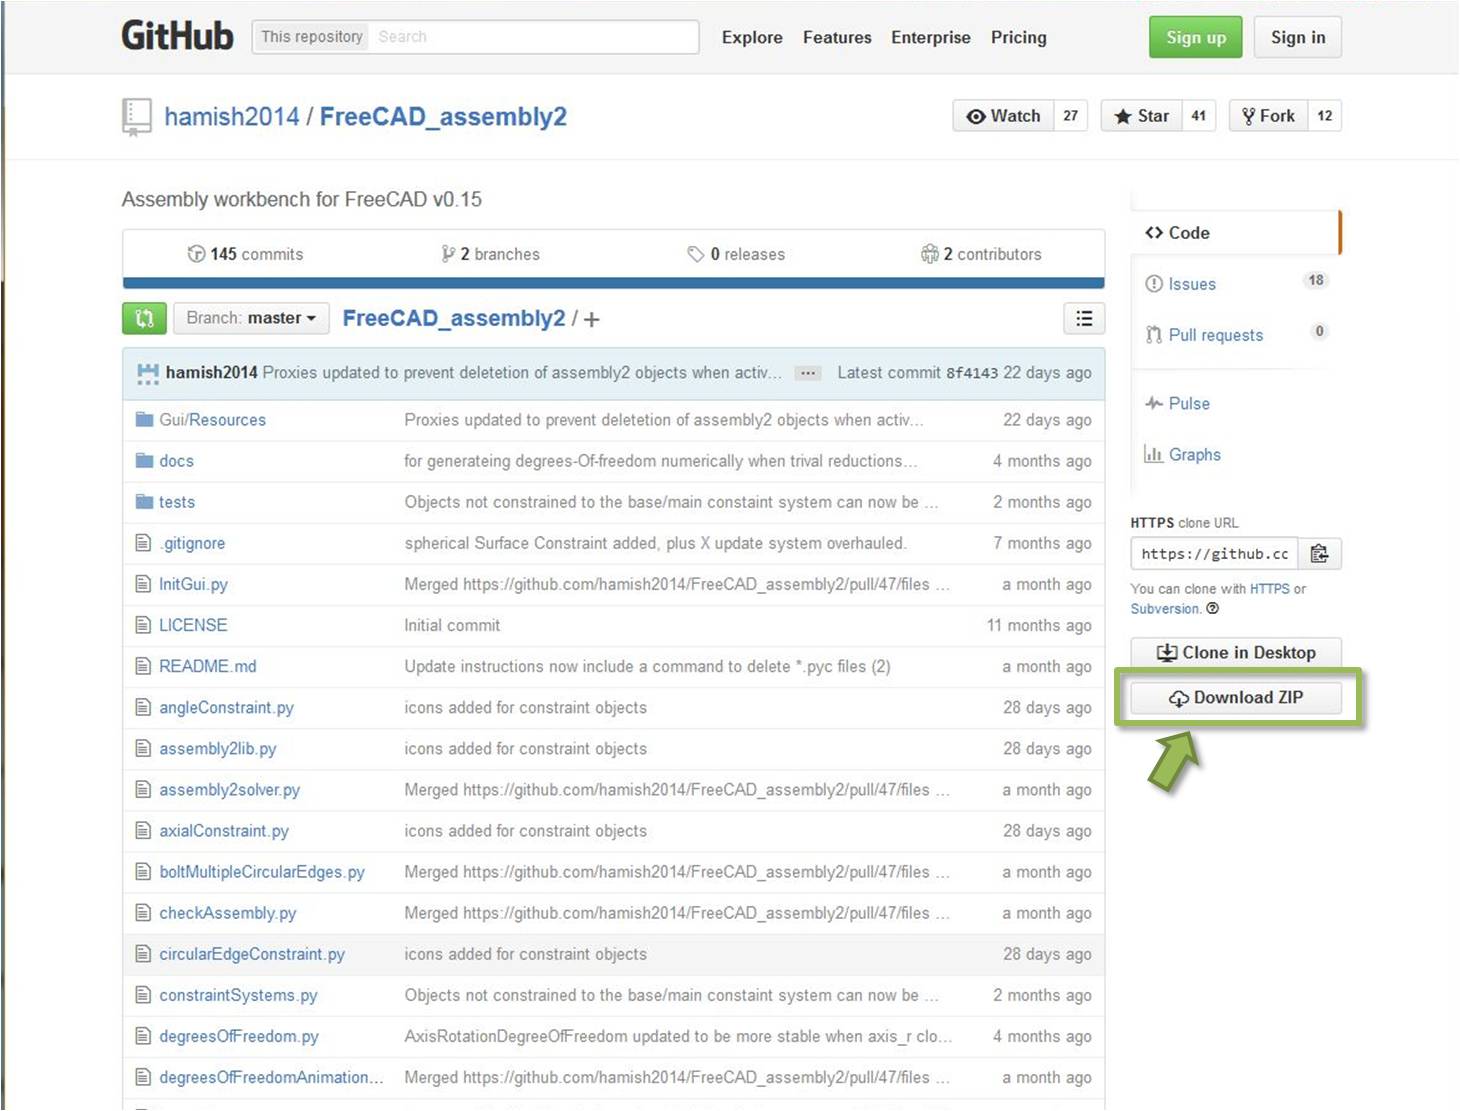
Task: Copy the clone URL to clipboard
Action: tap(1320, 553)
